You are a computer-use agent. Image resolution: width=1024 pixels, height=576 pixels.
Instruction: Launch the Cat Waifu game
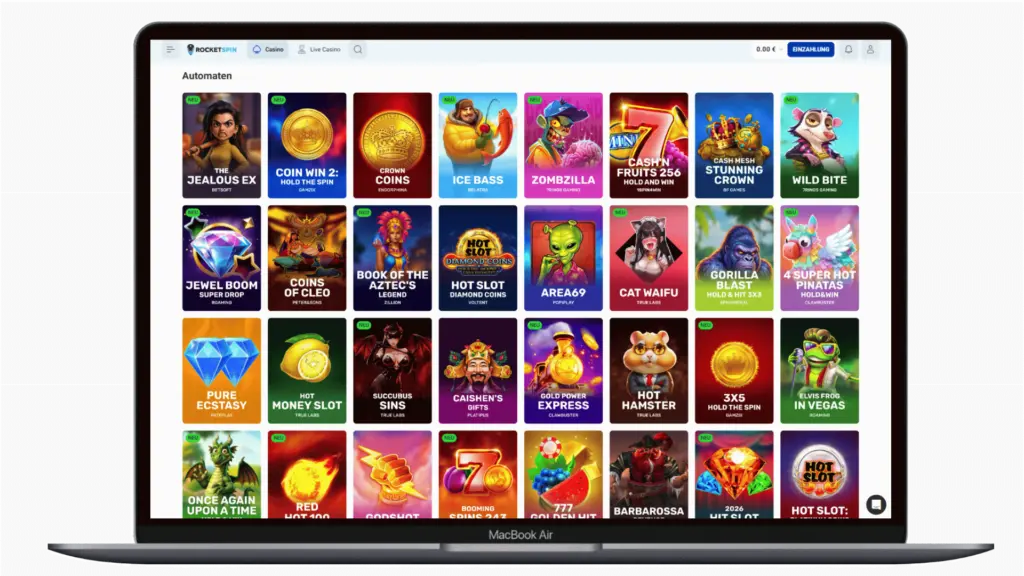point(648,258)
